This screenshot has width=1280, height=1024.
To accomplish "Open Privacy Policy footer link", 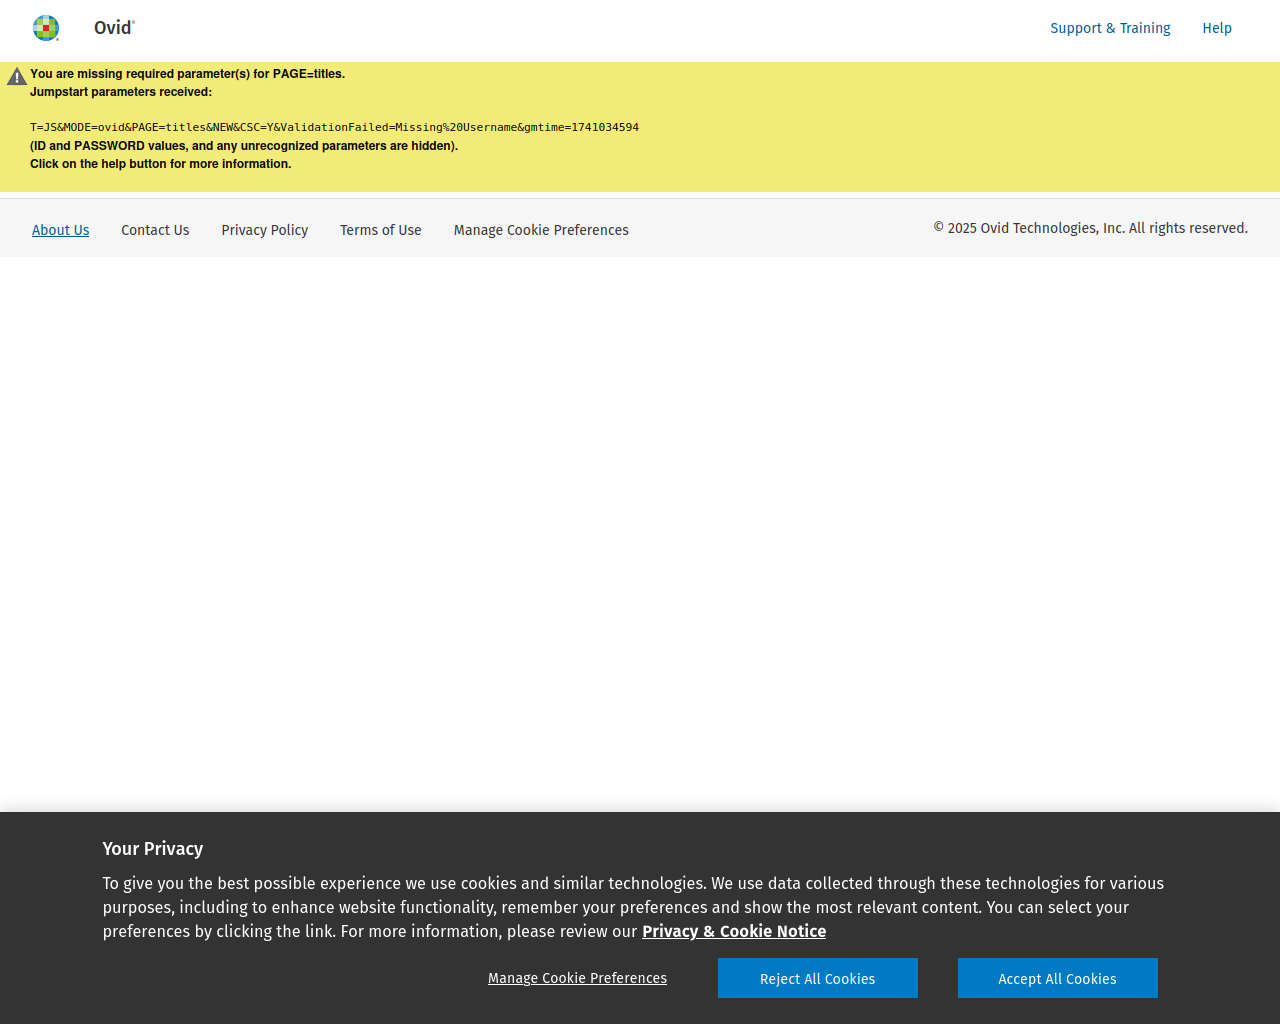I will 265,230.
